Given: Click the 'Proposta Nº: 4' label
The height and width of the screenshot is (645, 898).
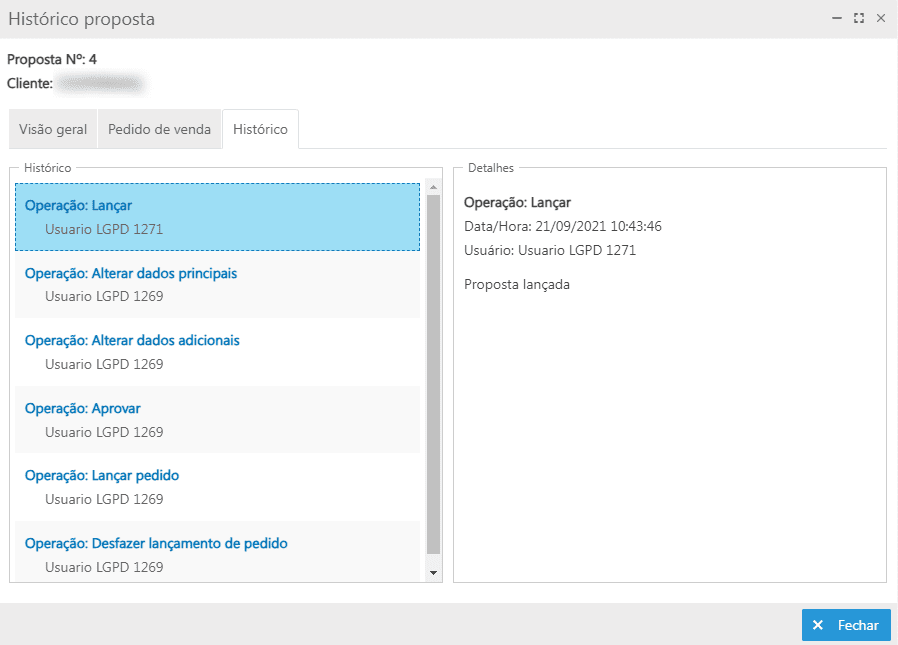Looking at the screenshot, I should (52, 60).
